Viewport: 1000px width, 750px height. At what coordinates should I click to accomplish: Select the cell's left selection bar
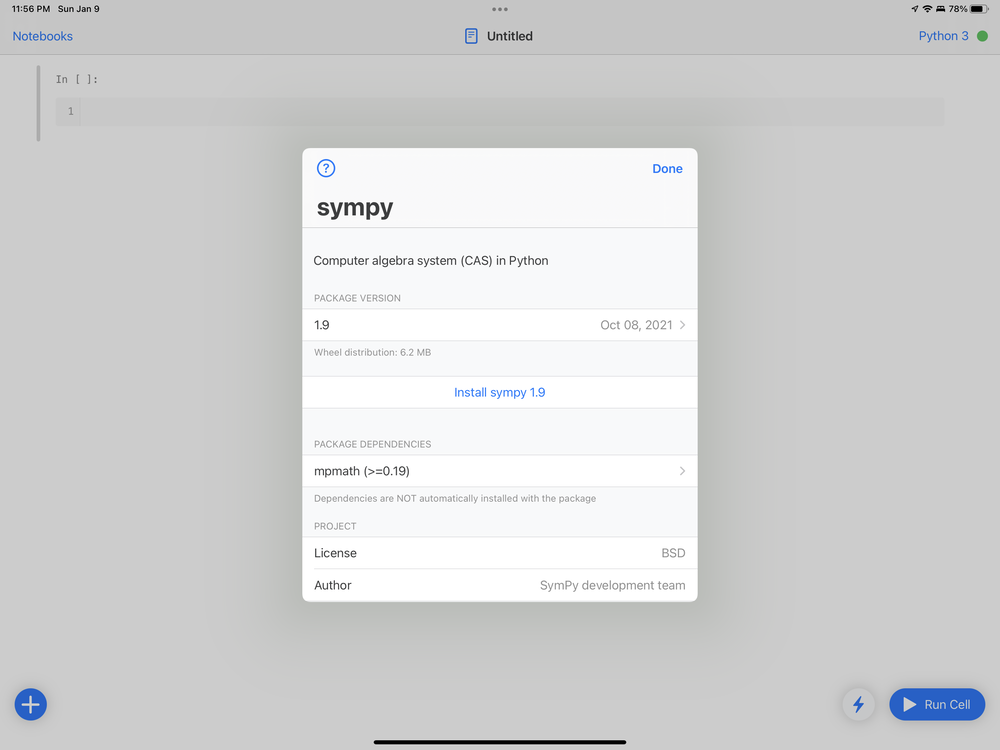click(x=38, y=103)
